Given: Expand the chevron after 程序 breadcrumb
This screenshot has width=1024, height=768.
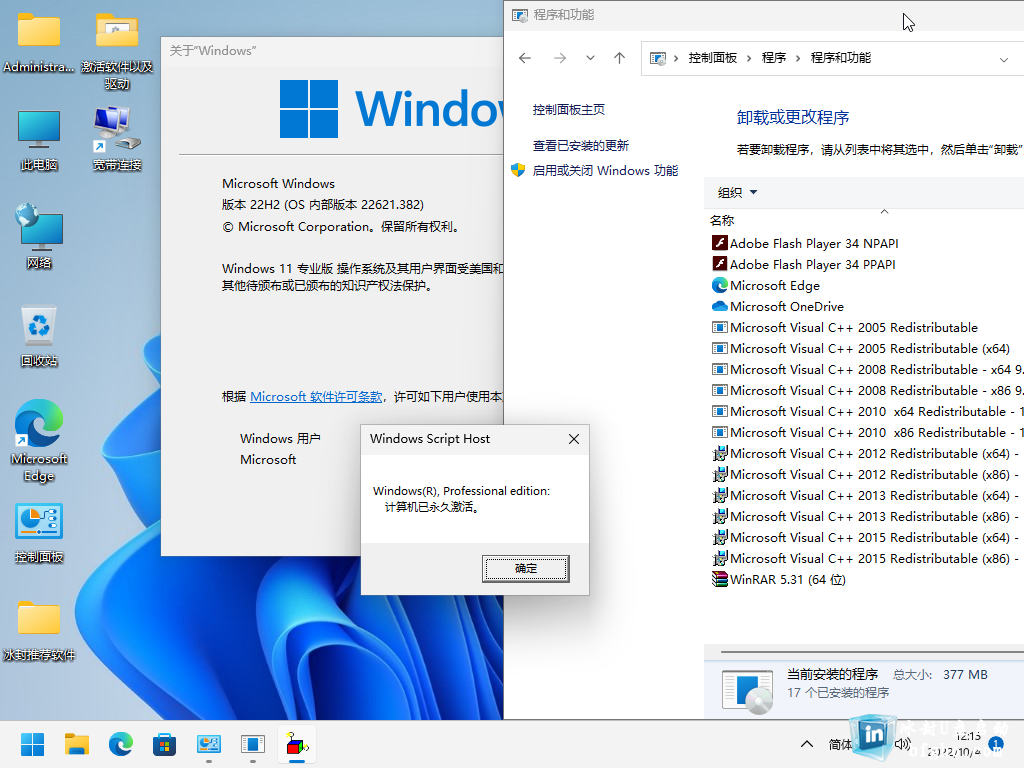Looking at the screenshot, I should point(797,58).
